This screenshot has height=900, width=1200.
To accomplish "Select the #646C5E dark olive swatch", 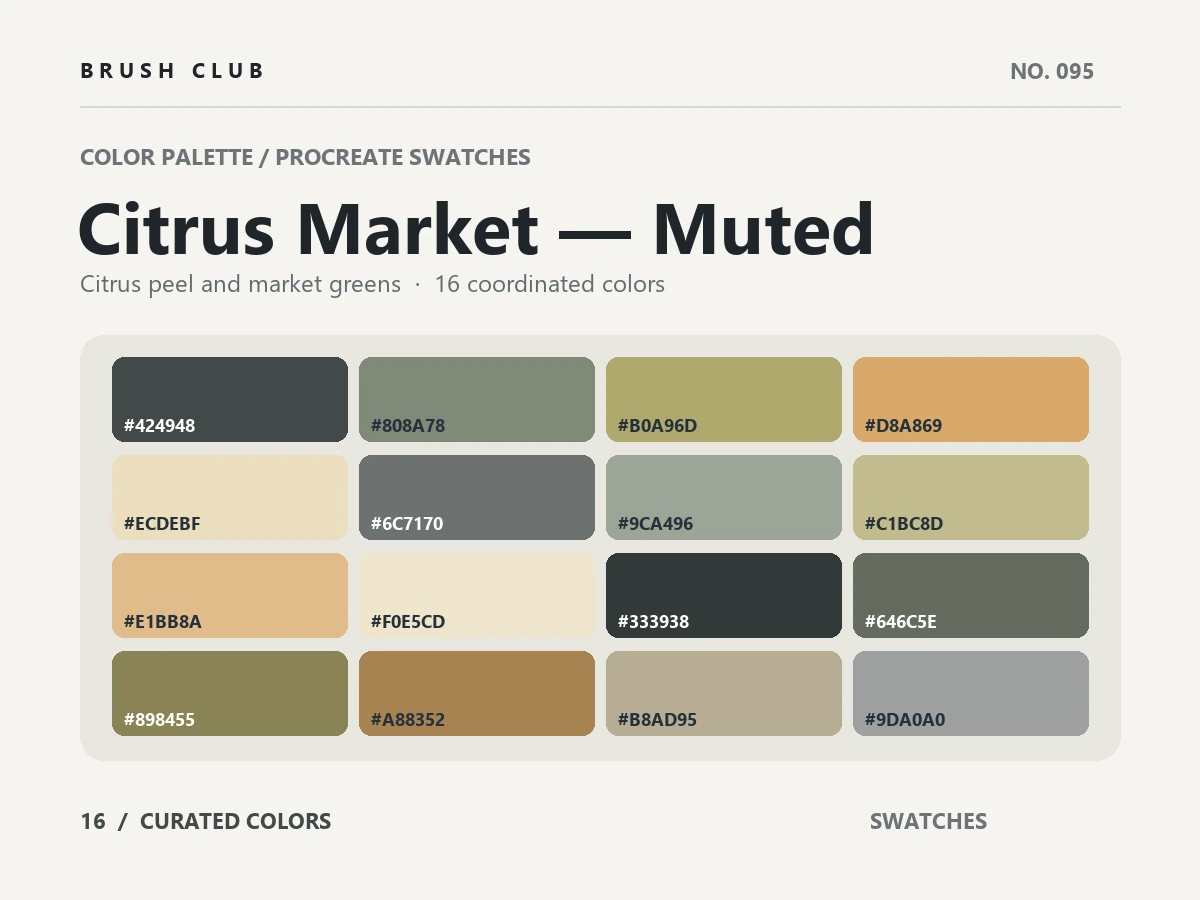I will [x=971, y=595].
